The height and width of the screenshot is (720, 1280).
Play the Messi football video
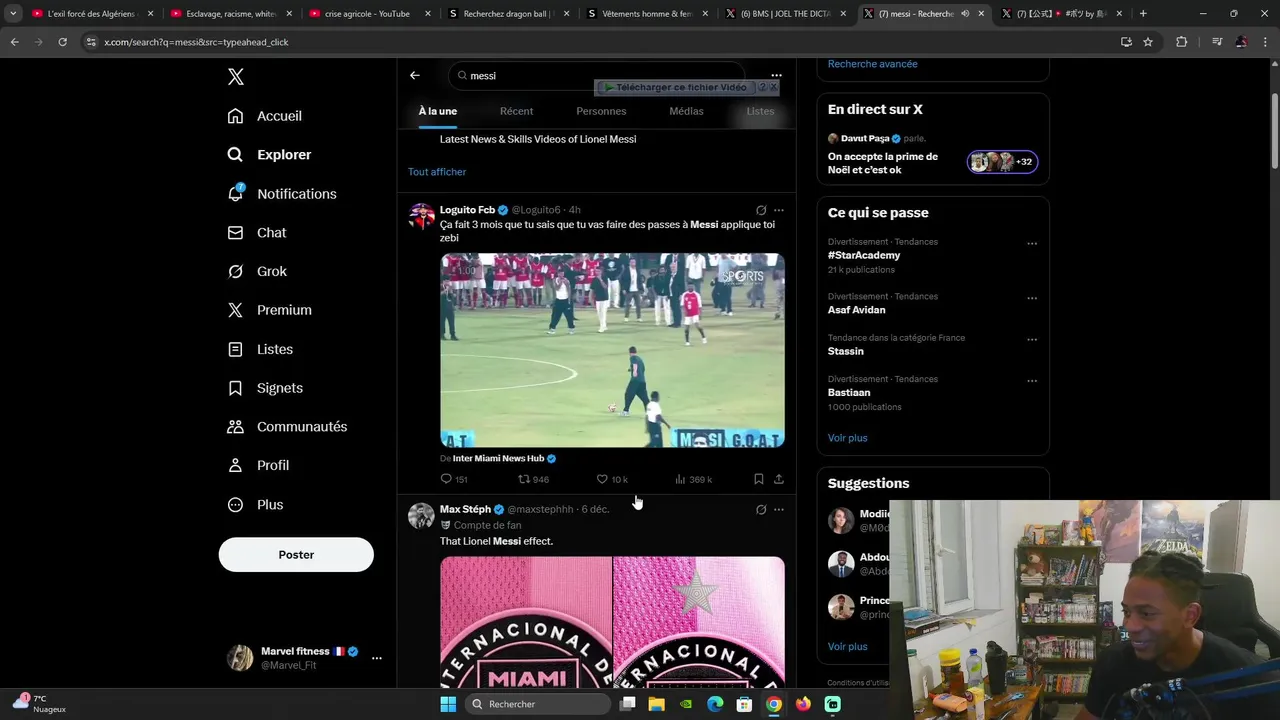pyautogui.click(x=612, y=350)
